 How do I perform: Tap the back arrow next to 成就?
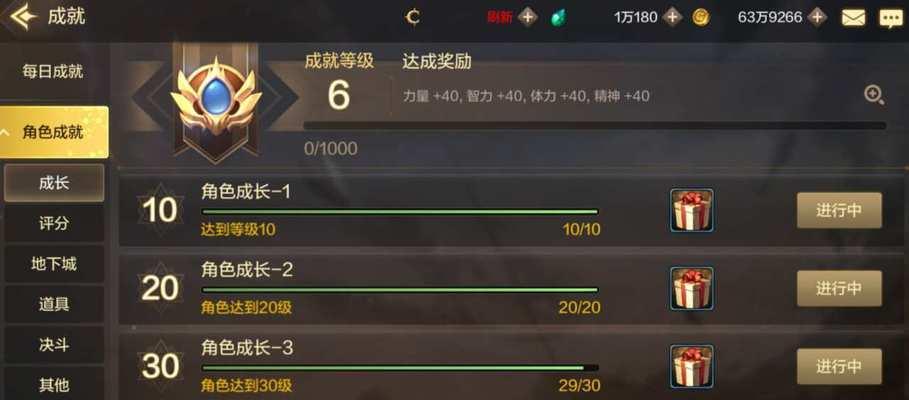point(23,17)
